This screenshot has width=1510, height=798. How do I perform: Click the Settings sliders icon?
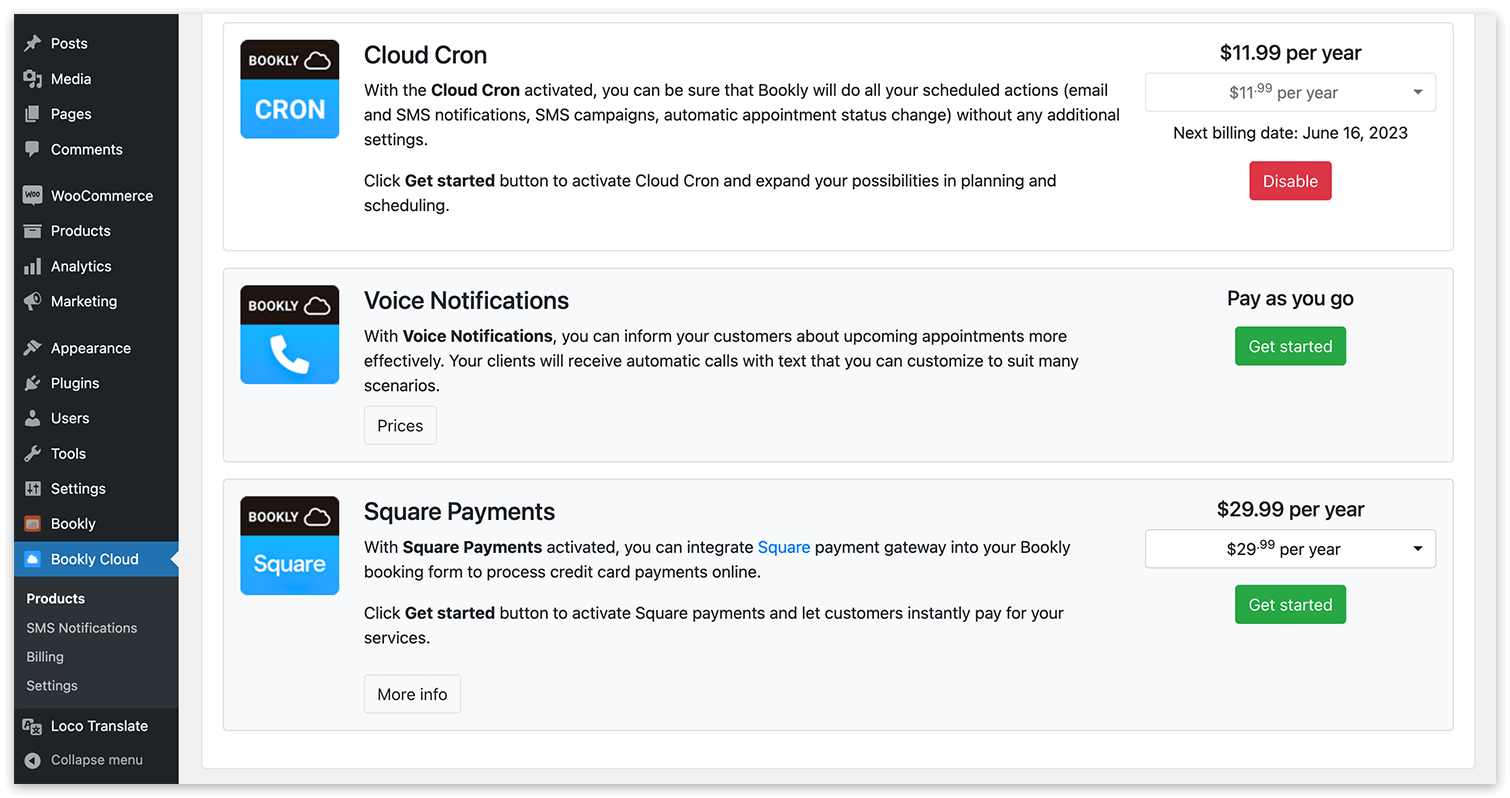pyautogui.click(x=33, y=488)
